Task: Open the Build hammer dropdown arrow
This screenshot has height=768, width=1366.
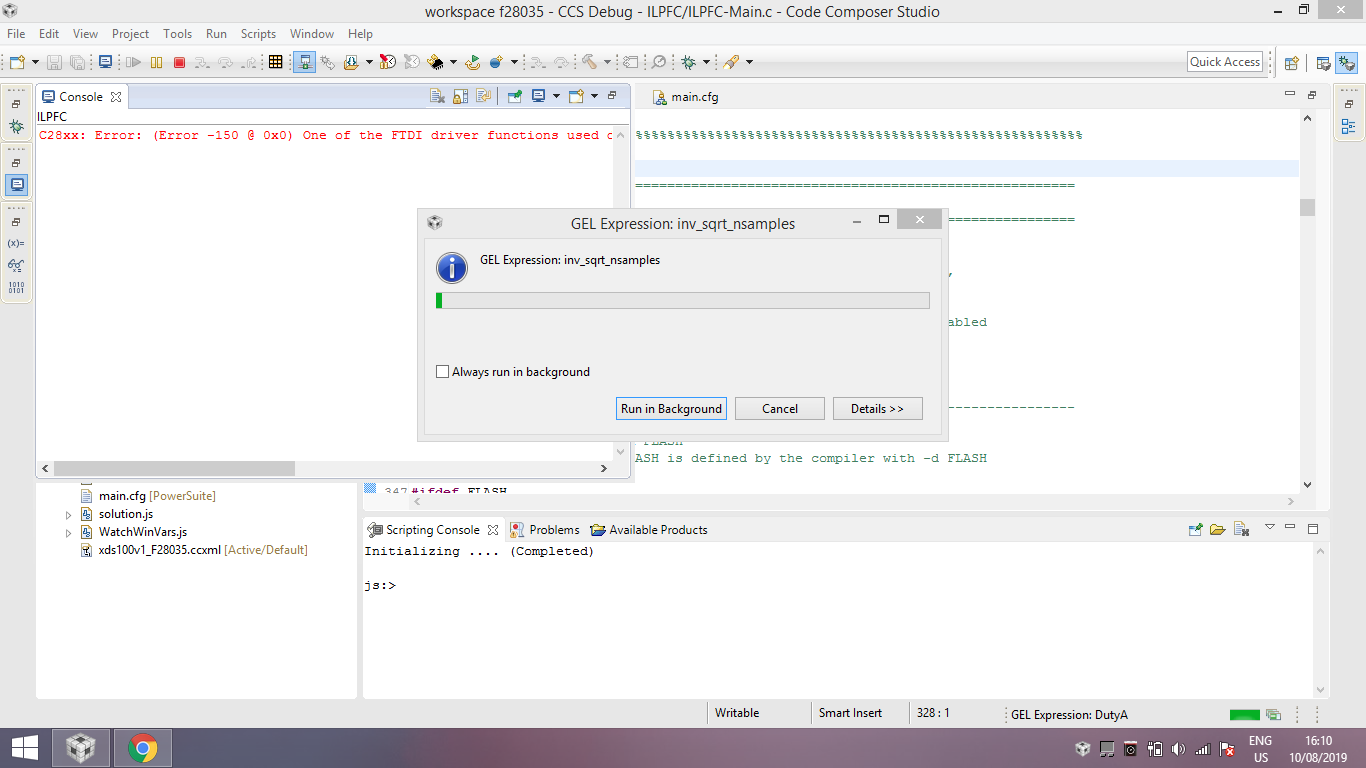Action: pos(607,62)
